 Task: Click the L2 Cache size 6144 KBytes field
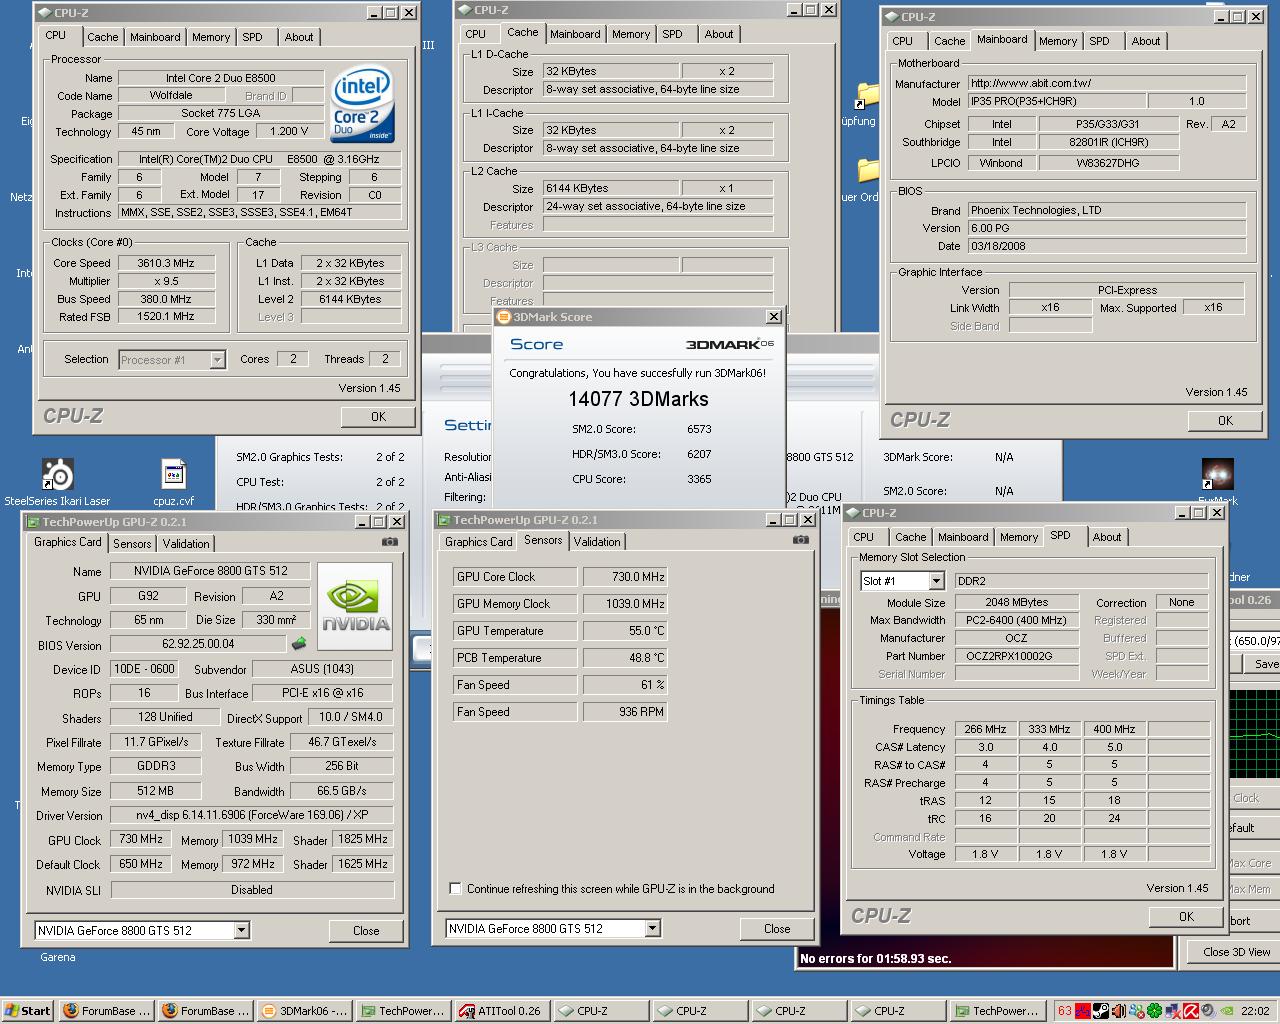tap(611, 188)
